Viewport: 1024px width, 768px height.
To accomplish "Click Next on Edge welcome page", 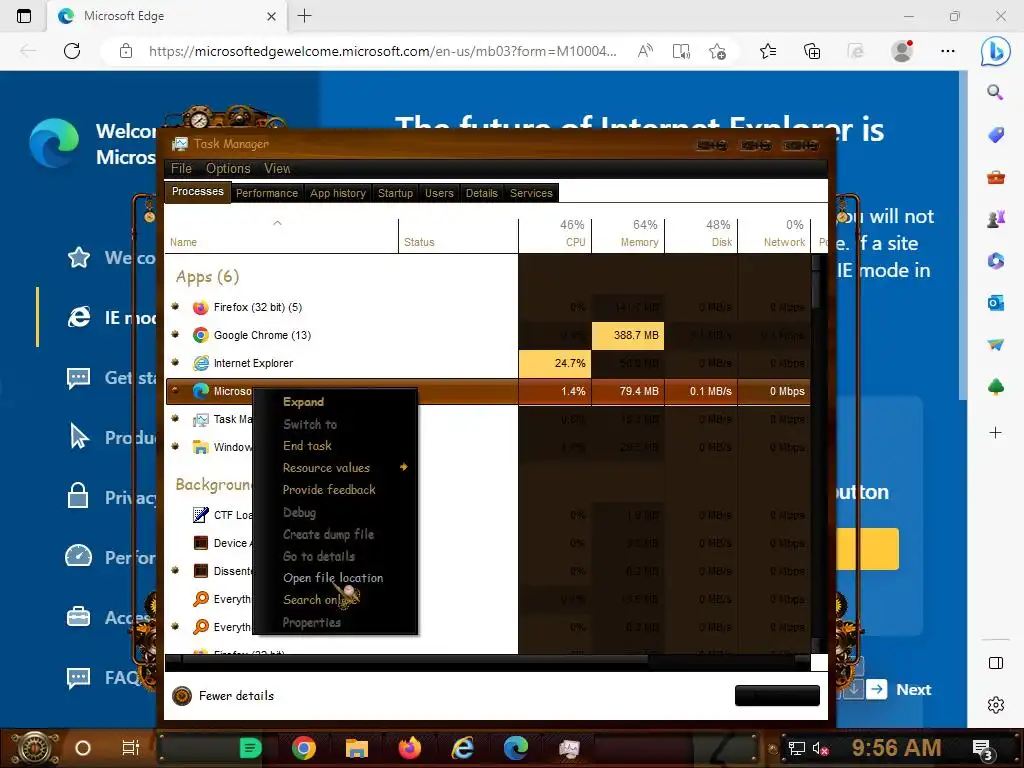I will pyautogui.click(x=913, y=690).
